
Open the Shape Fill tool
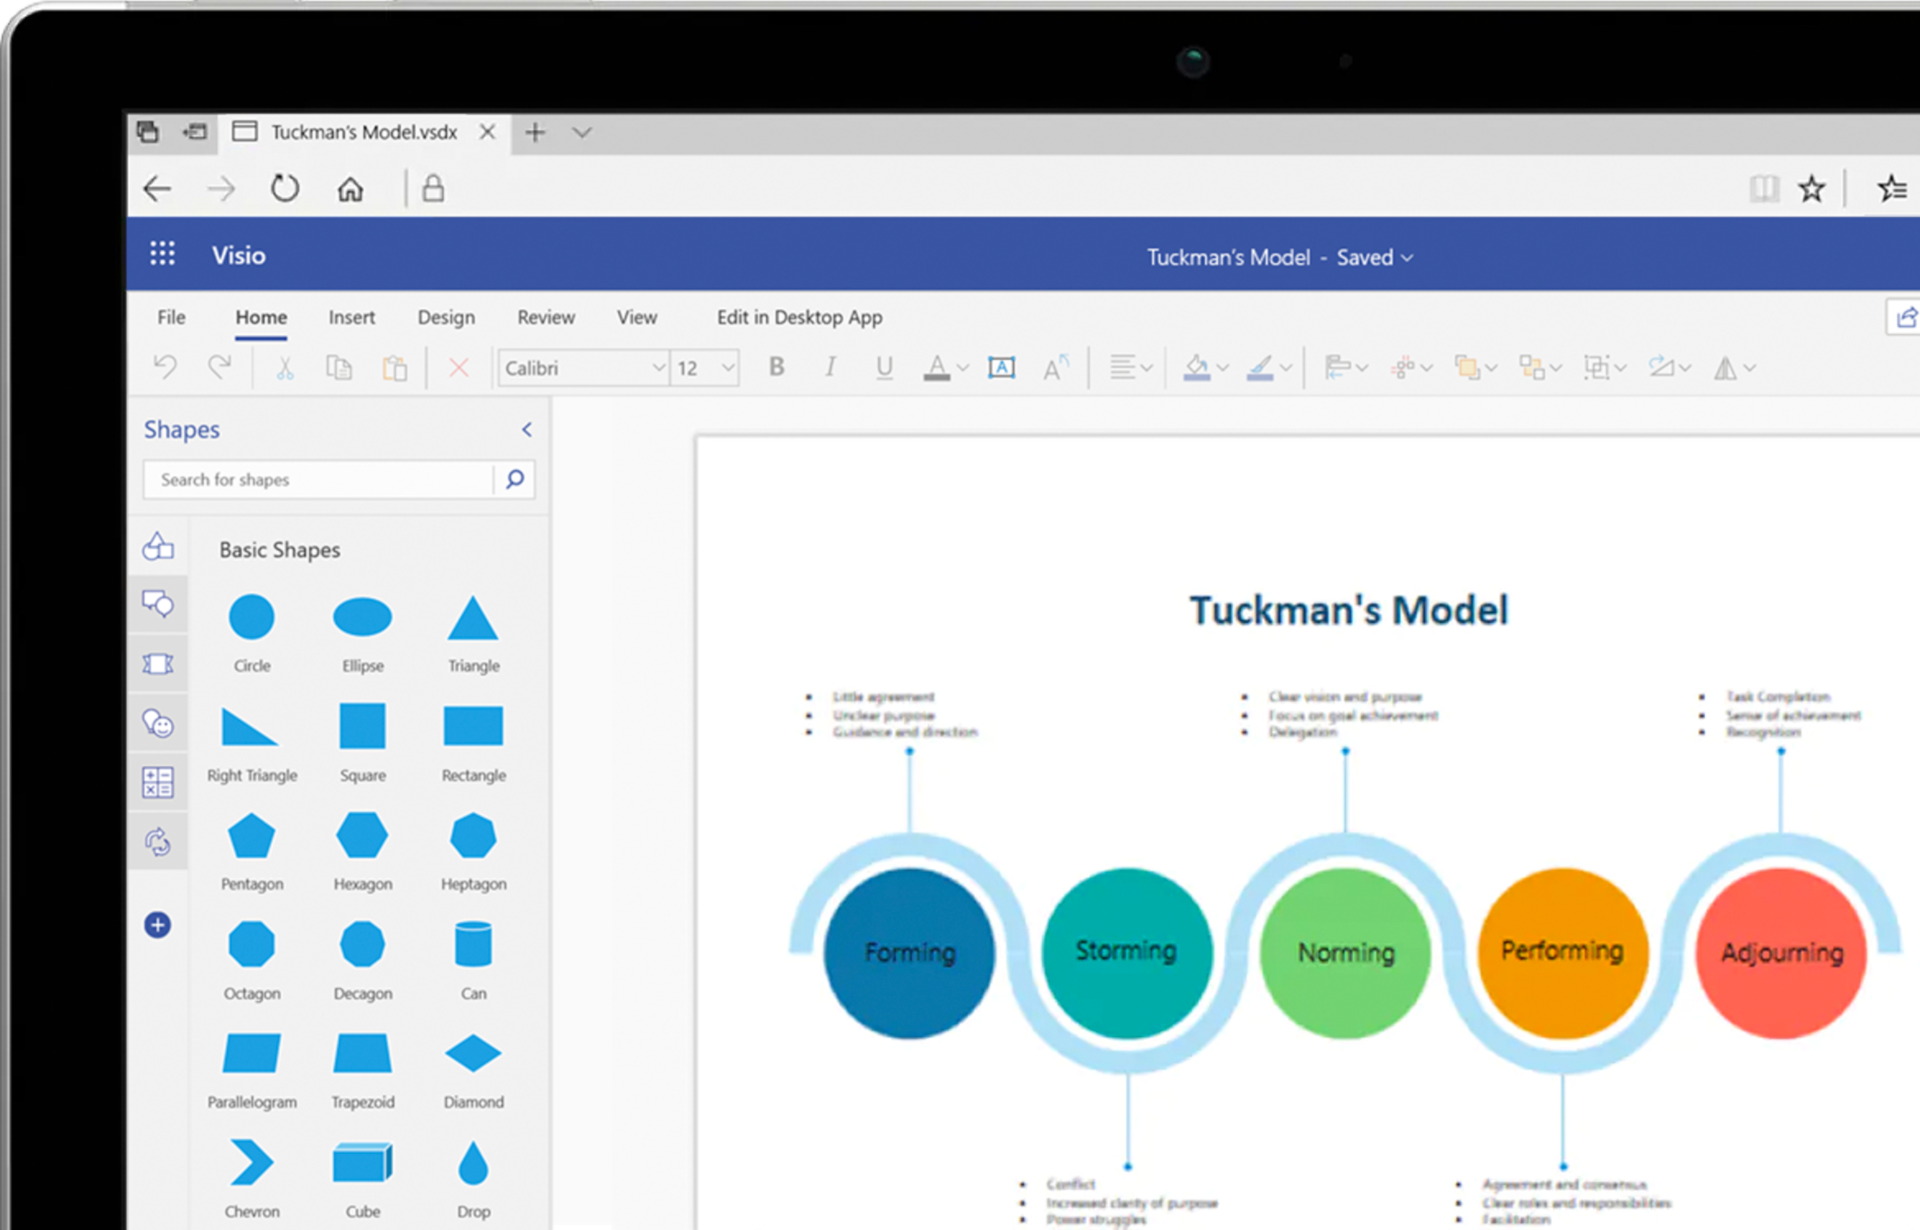[x=1197, y=367]
